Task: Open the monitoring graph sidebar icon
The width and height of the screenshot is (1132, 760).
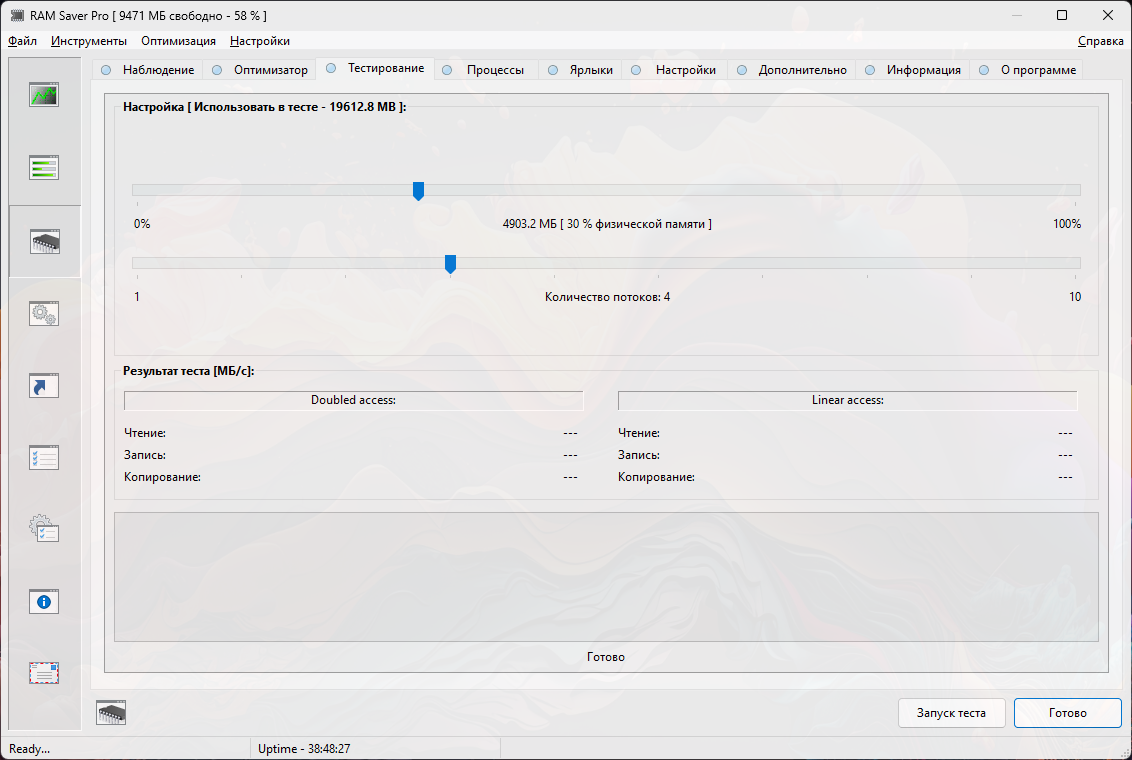Action: [x=44, y=95]
